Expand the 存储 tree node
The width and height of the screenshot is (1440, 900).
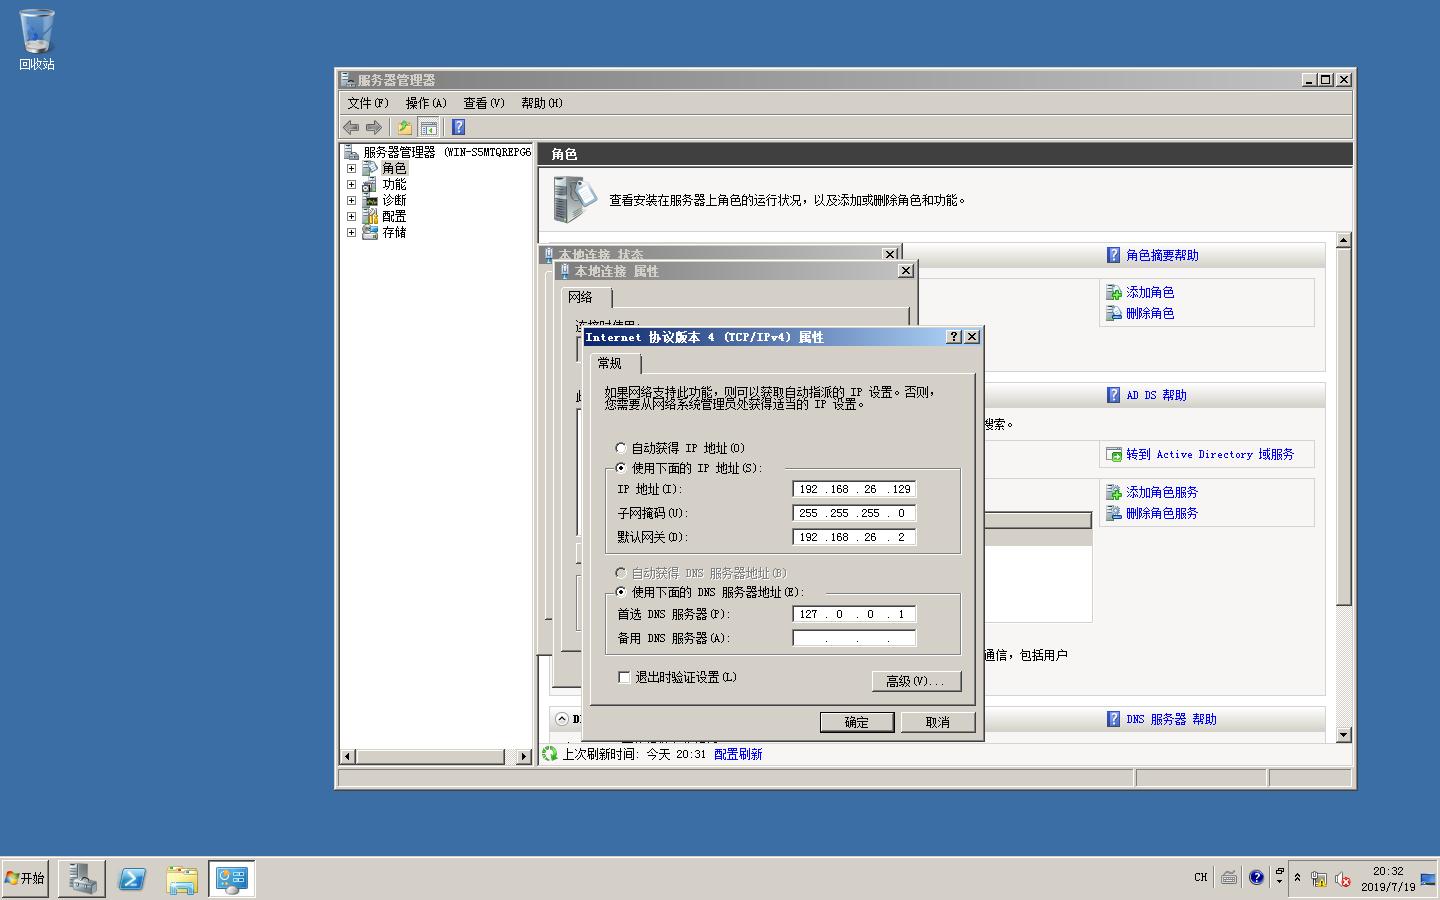tap(351, 232)
